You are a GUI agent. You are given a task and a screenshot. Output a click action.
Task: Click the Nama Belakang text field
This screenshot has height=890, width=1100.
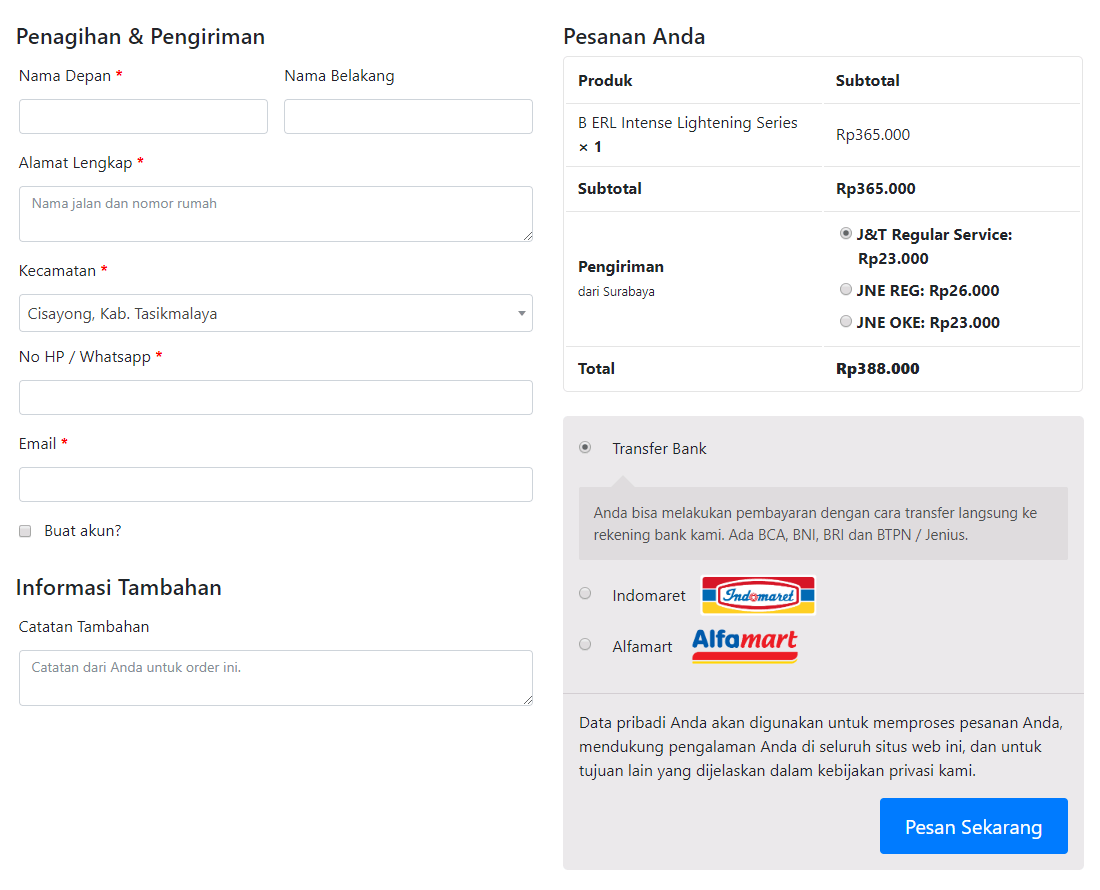point(408,116)
